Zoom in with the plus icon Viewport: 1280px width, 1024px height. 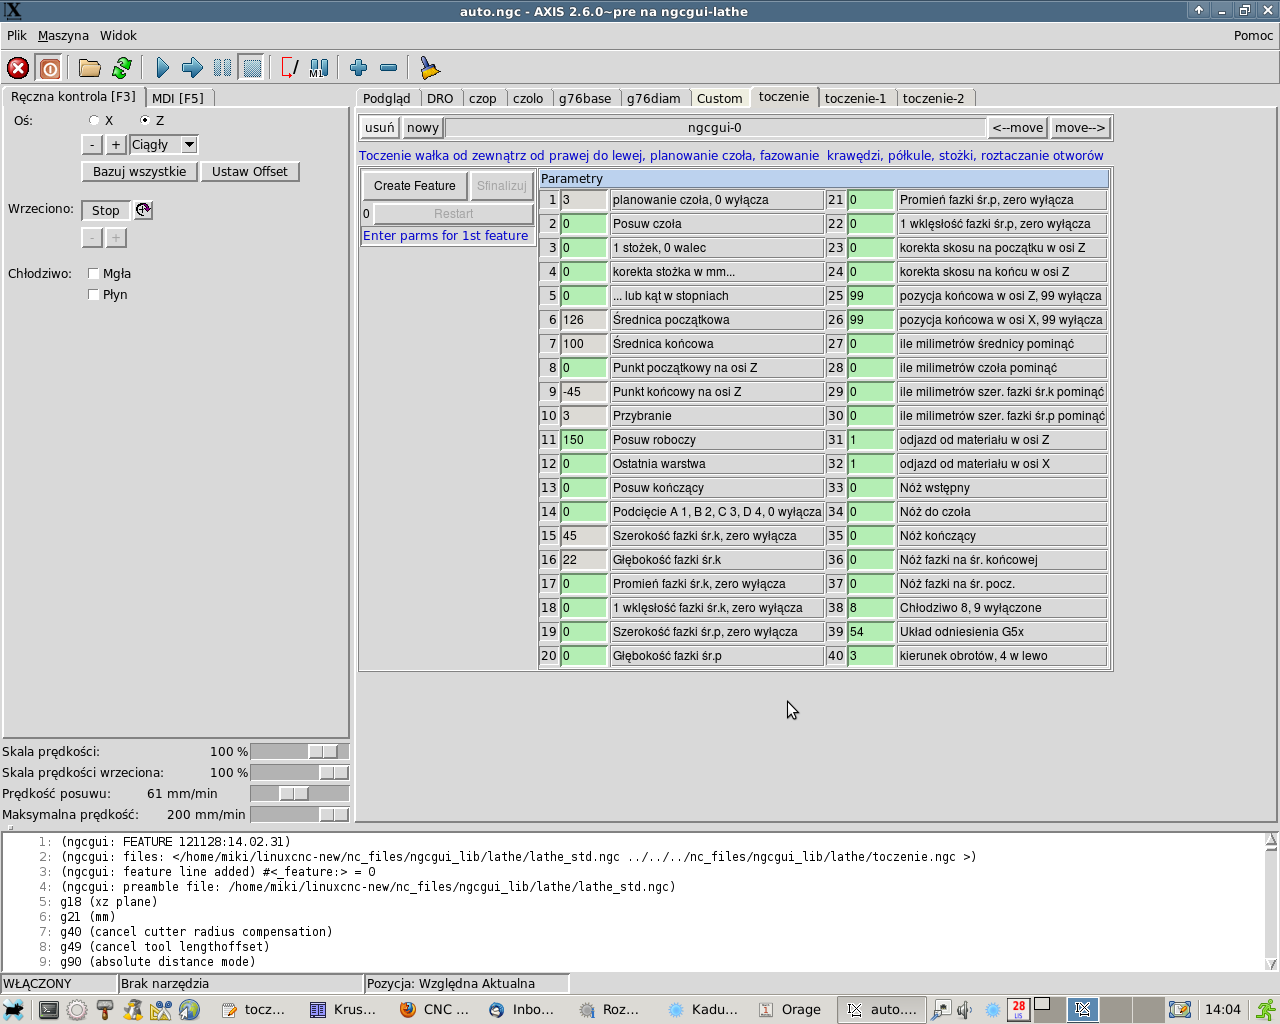click(359, 68)
